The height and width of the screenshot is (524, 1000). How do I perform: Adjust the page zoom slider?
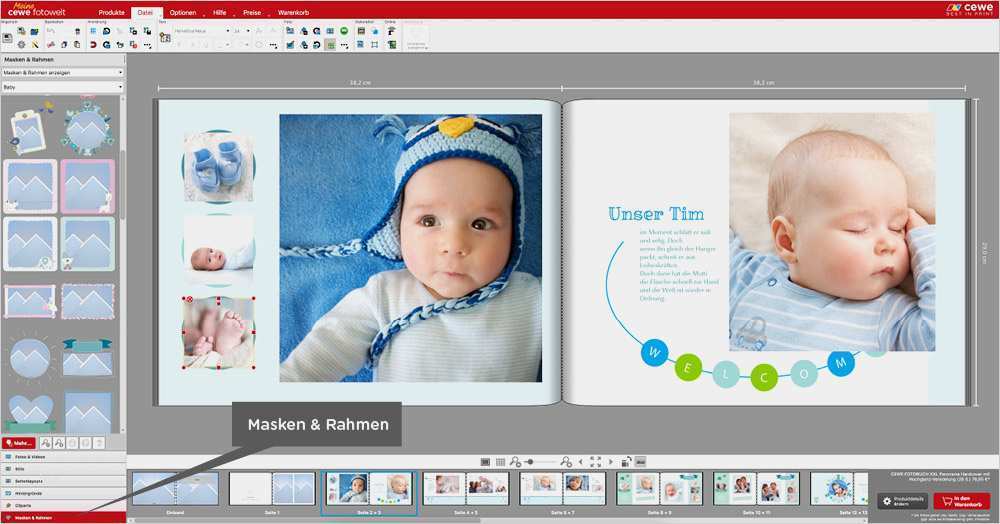[x=531, y=462]
